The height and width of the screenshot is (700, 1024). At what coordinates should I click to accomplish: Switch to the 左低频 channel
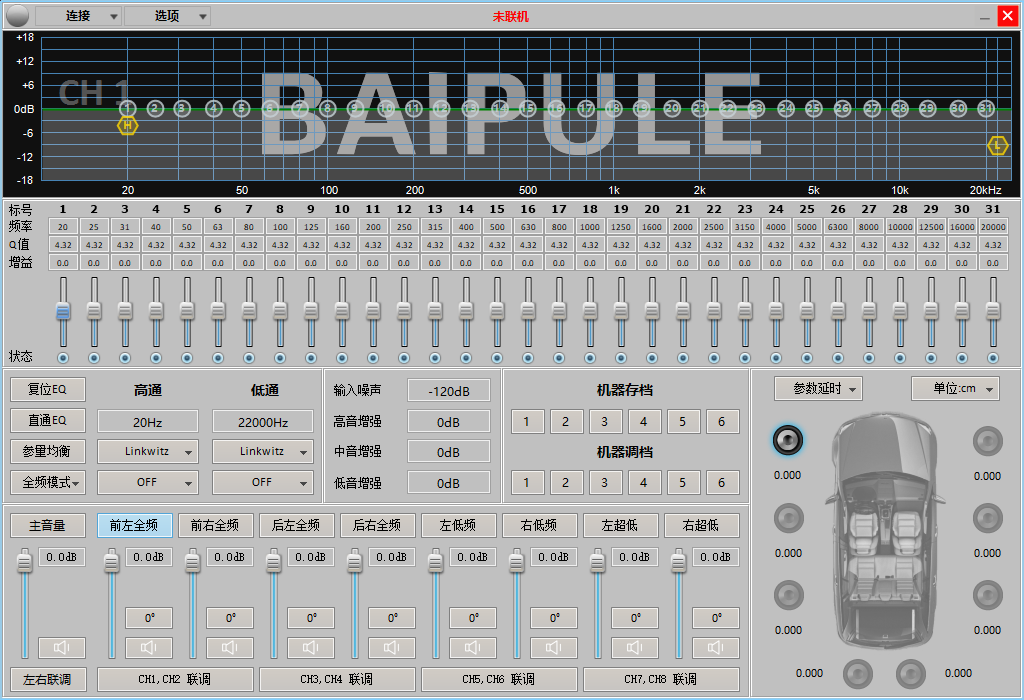(x=458, y=526)
